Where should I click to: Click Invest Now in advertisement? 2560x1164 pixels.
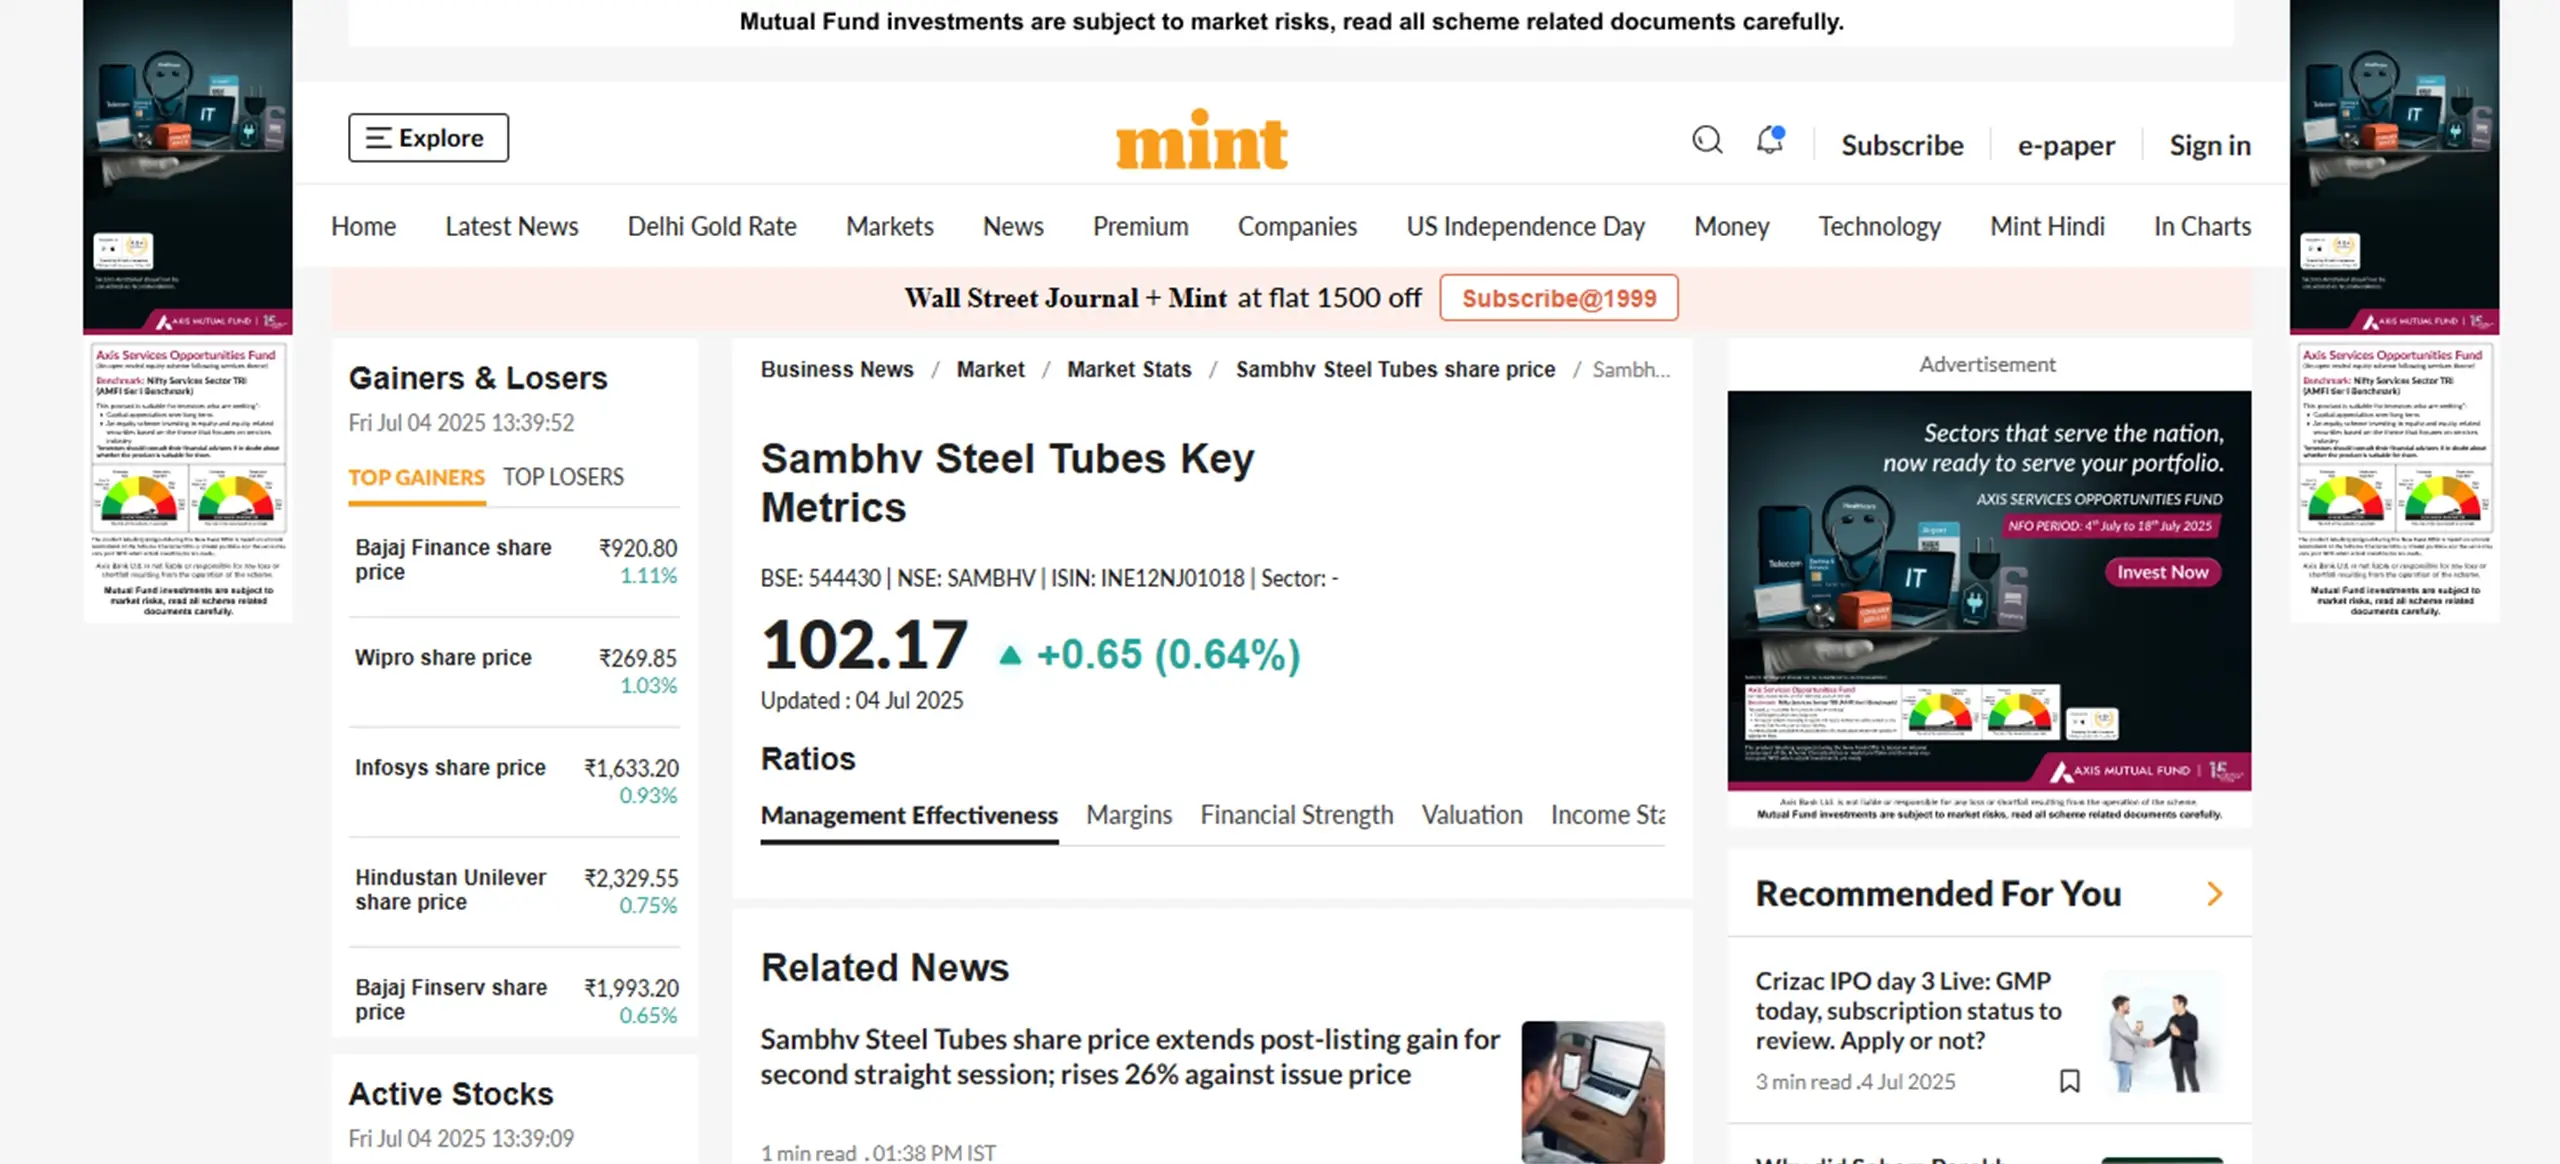(2162, 572)
